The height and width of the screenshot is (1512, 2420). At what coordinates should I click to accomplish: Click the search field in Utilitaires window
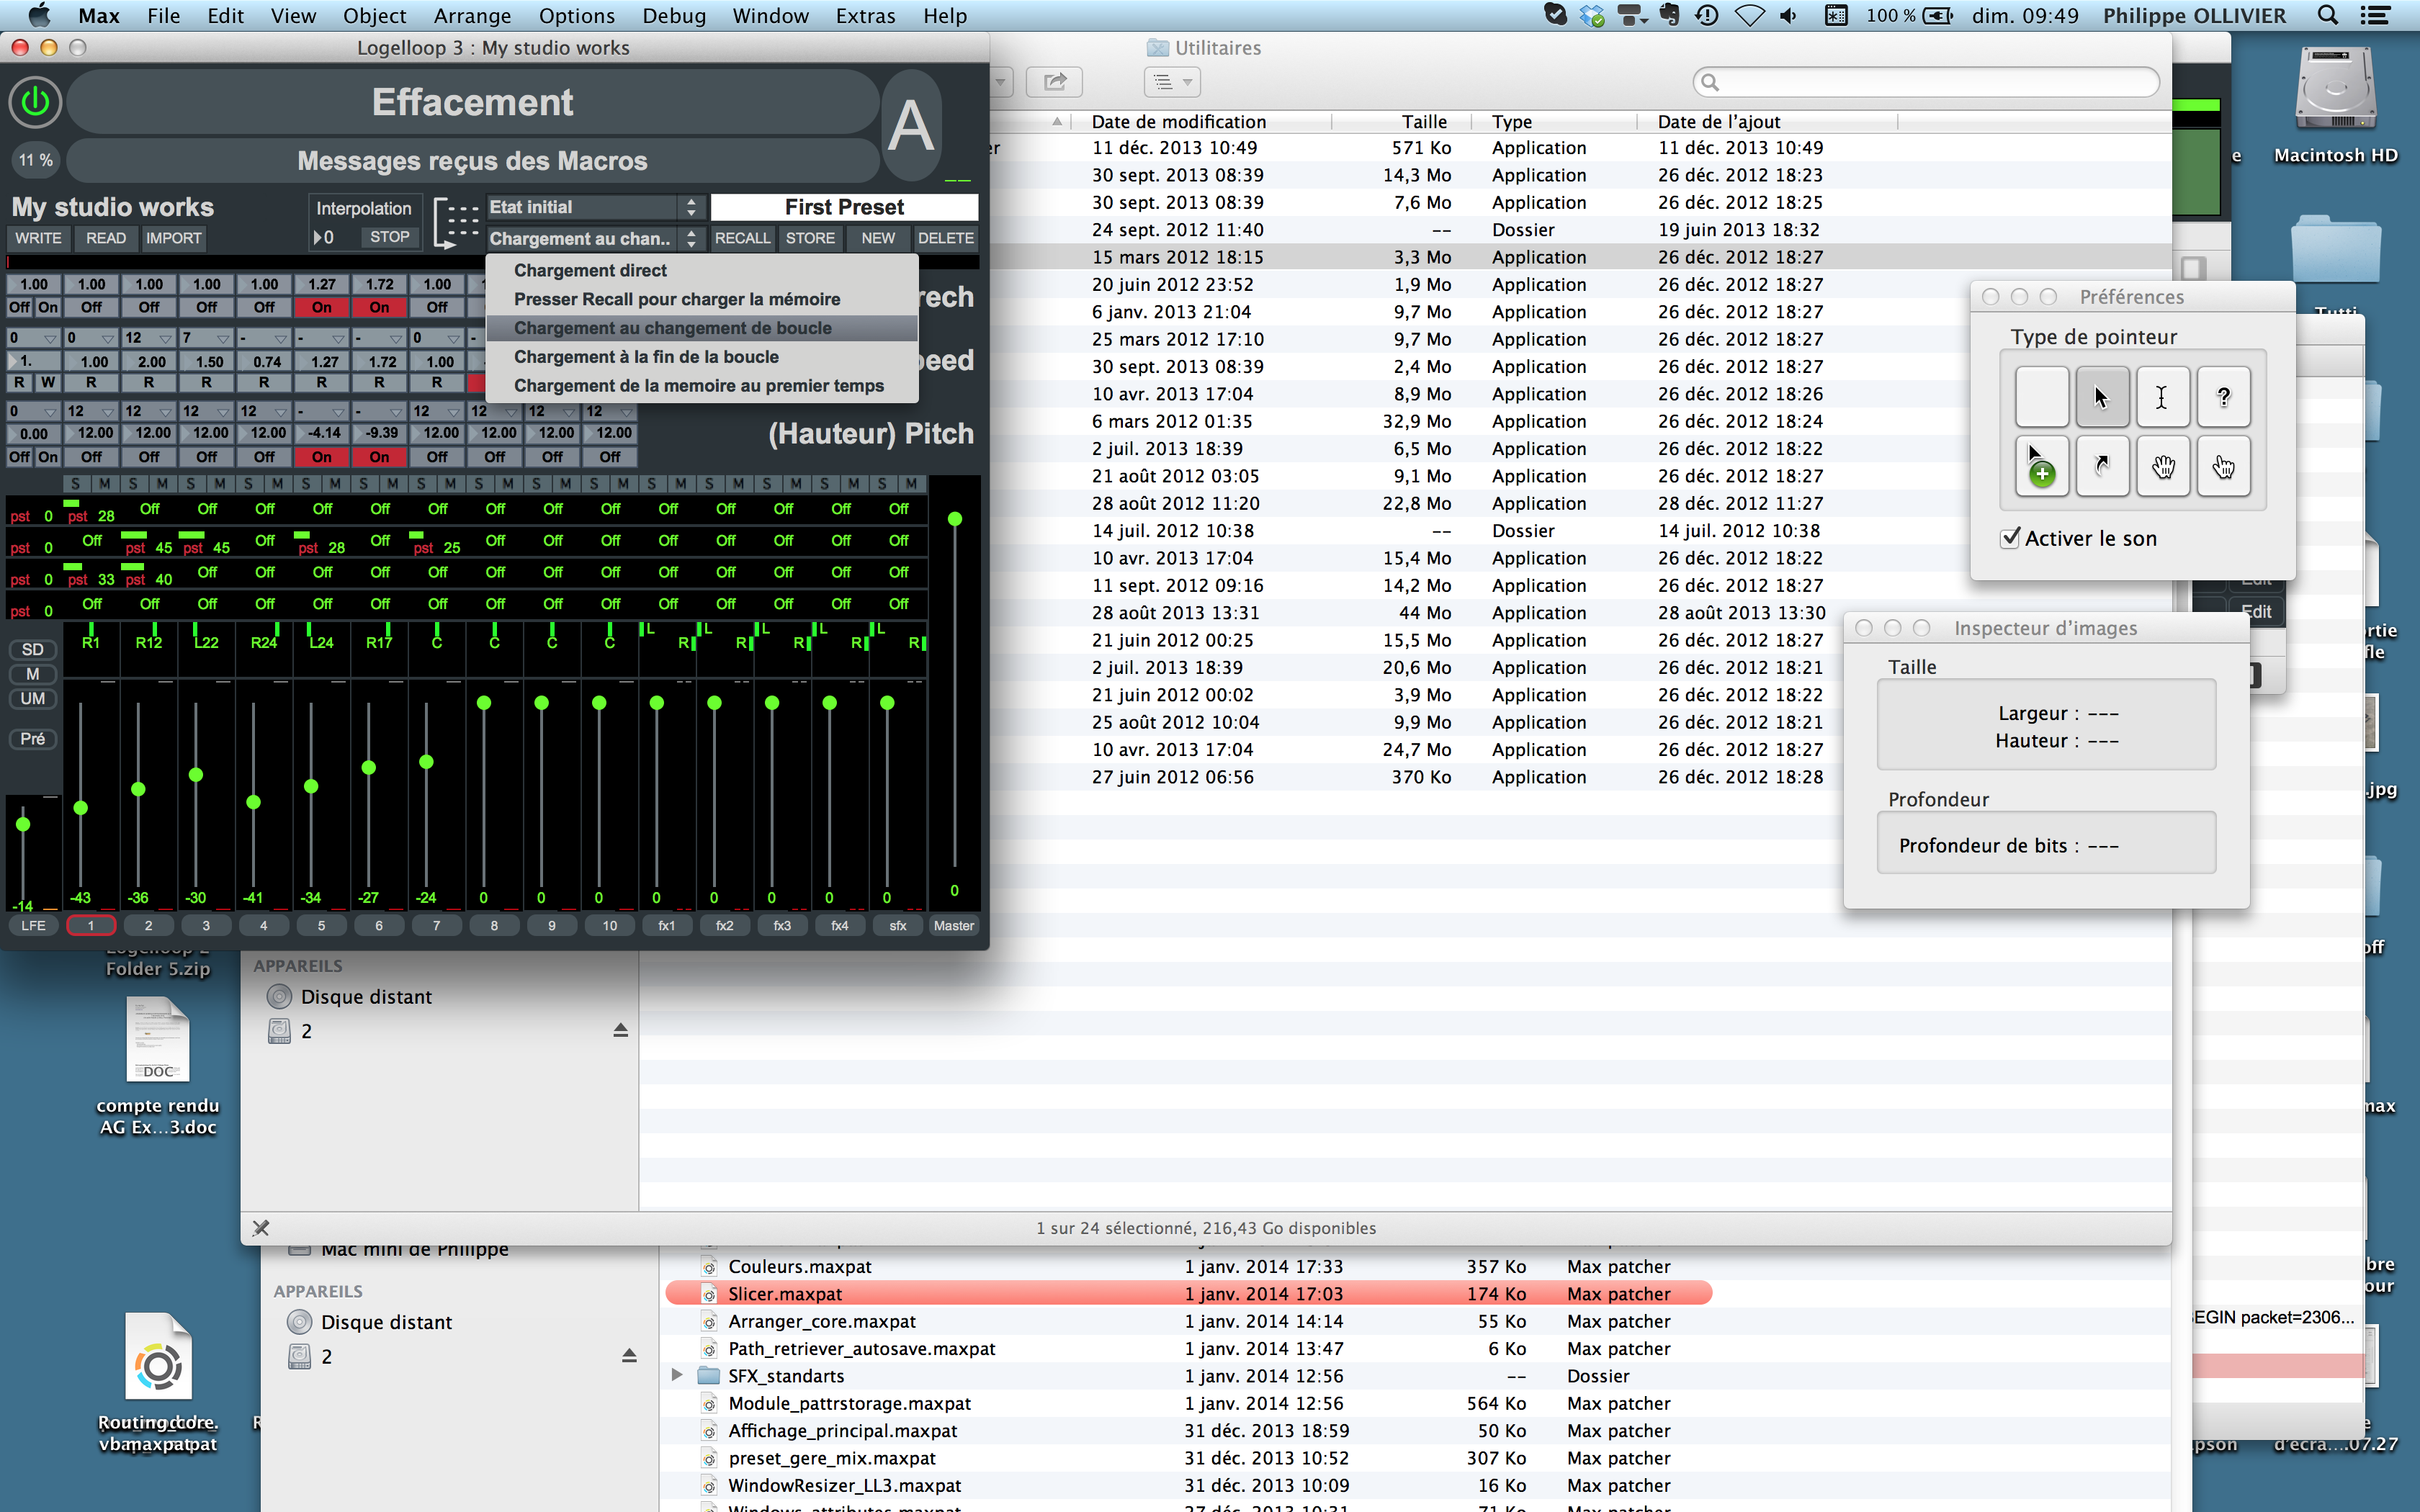pos(1926,82)
